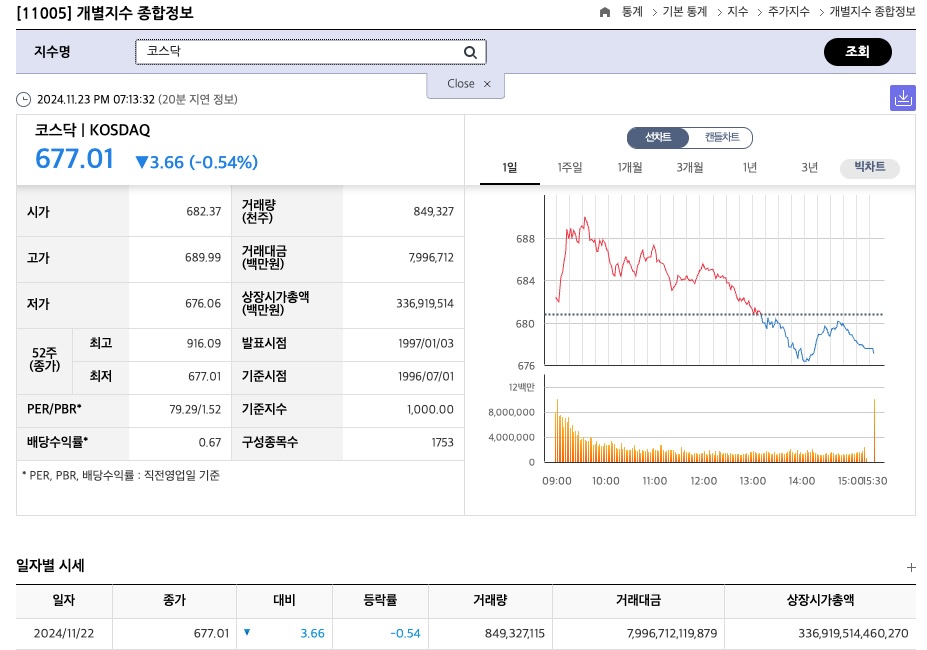This screenshot has width=927, height=650.
Task: Click the 52주 최고 value 916.09
Action: pos(203,344)
